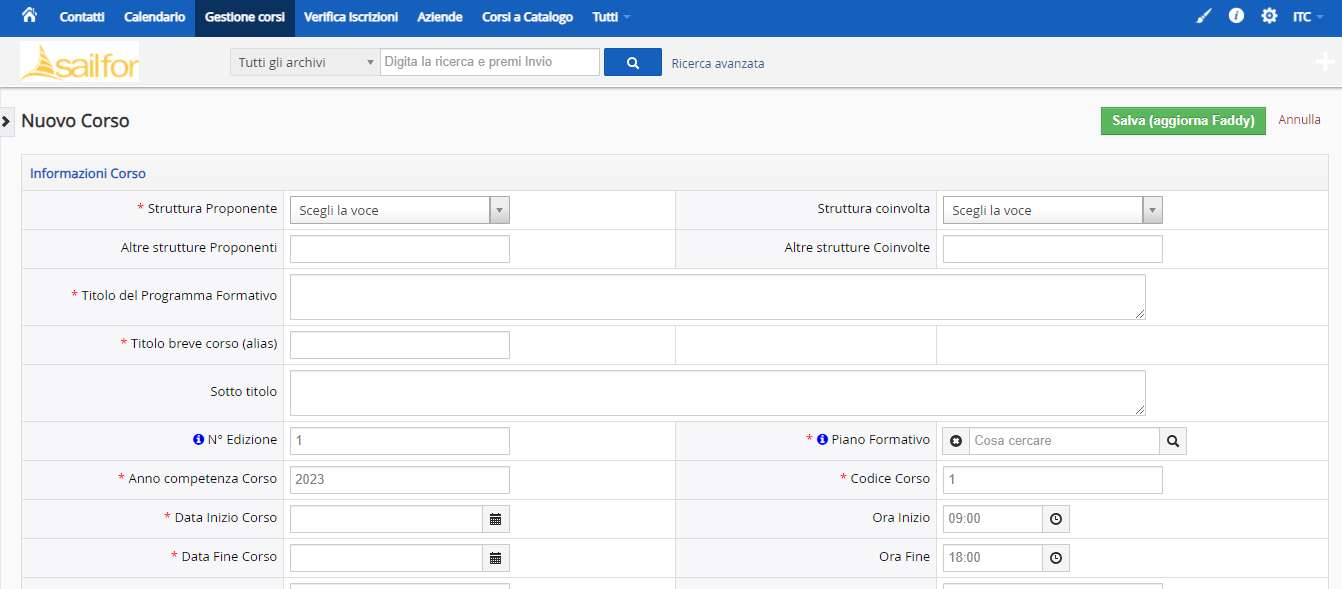Expand the Struttura coinvolta dropdown
1342x589 pixels.
pyautogui.click(x=1052, y=210)
